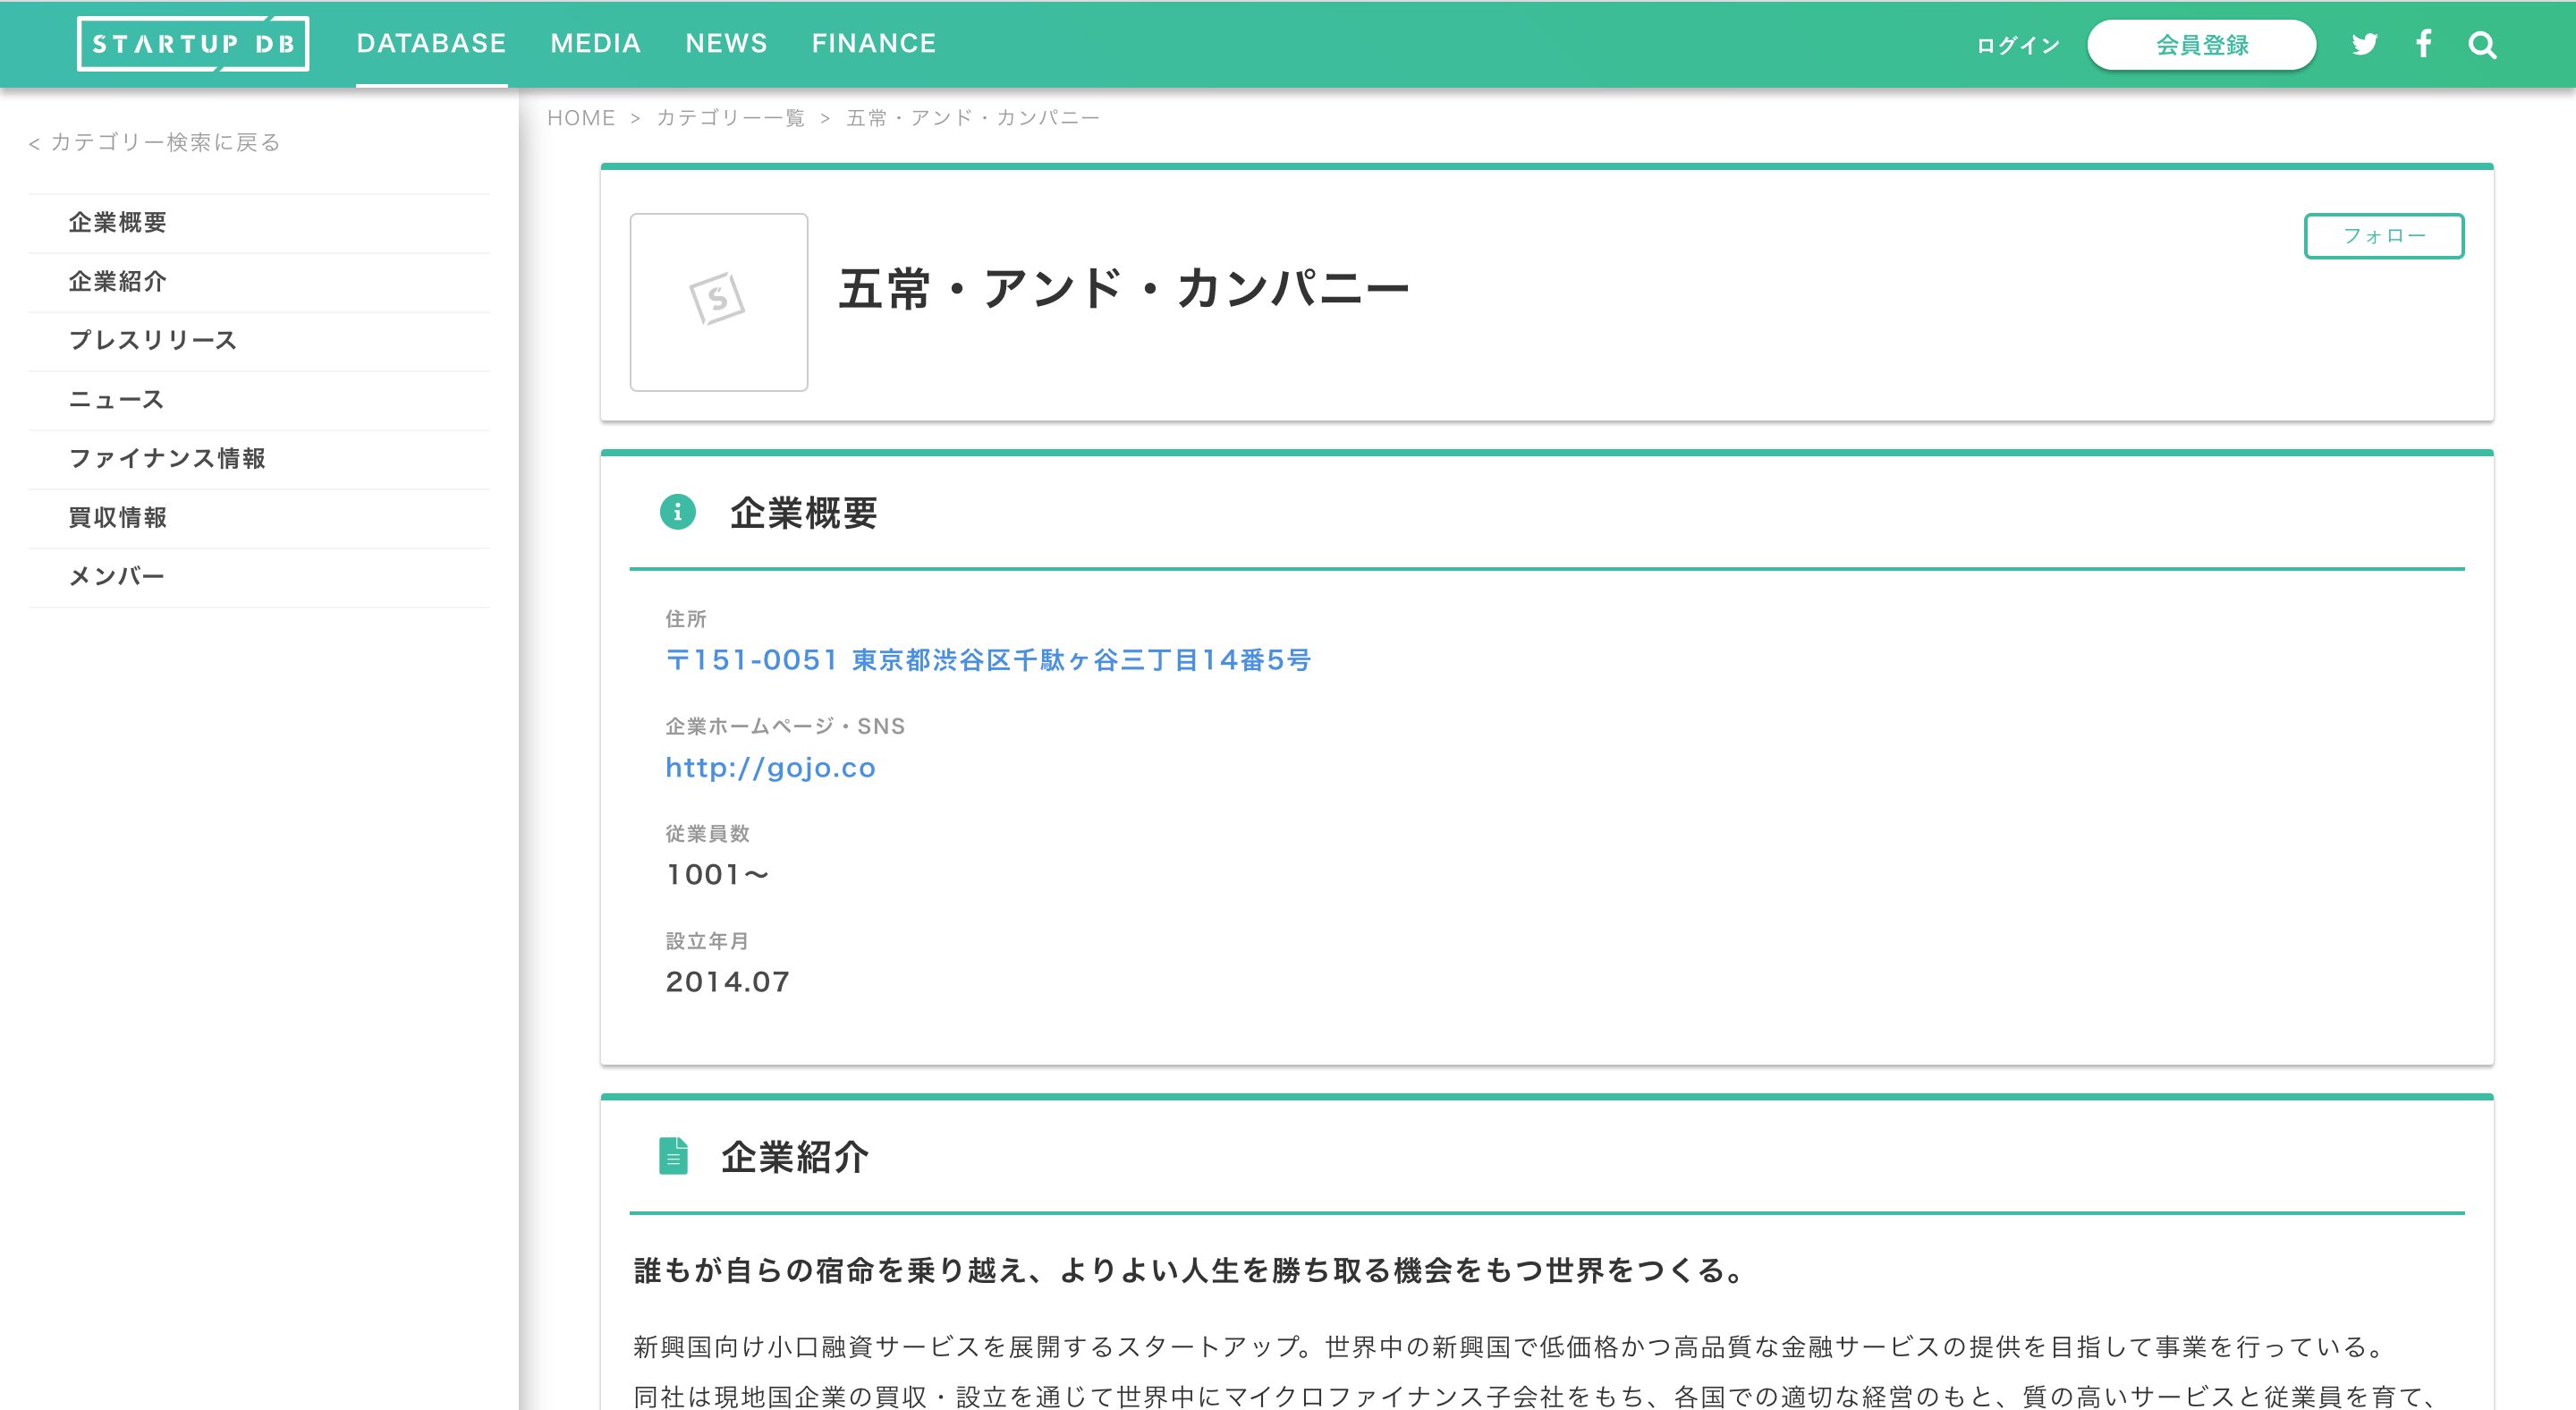The width and height of the screenshot is (2576, 1410).
Task: Open the http://gojo.co website link
Action: click(x=770, y=767)
